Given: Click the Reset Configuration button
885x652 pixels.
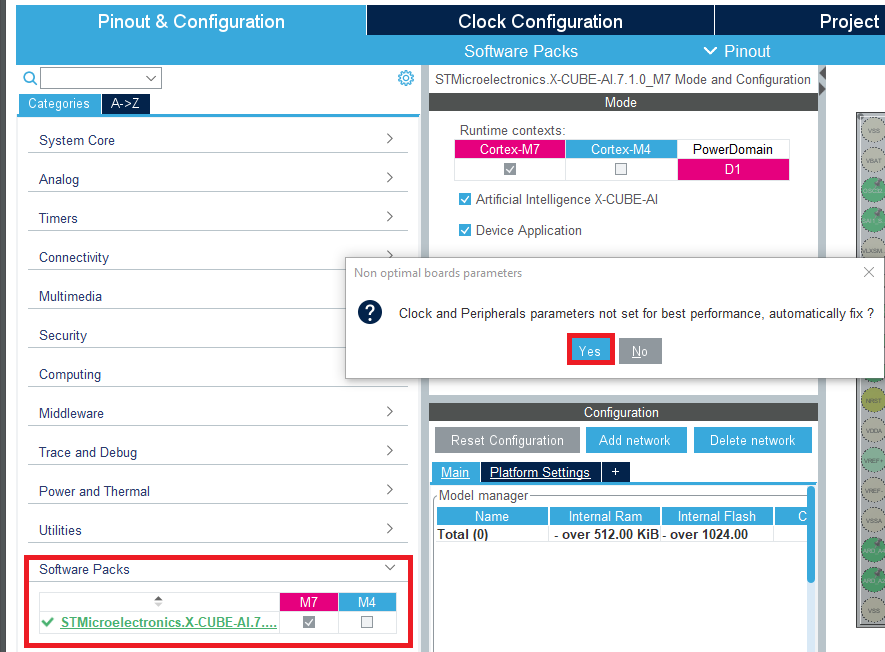Looking at the screenshot, I should click(x=507, y=440).
